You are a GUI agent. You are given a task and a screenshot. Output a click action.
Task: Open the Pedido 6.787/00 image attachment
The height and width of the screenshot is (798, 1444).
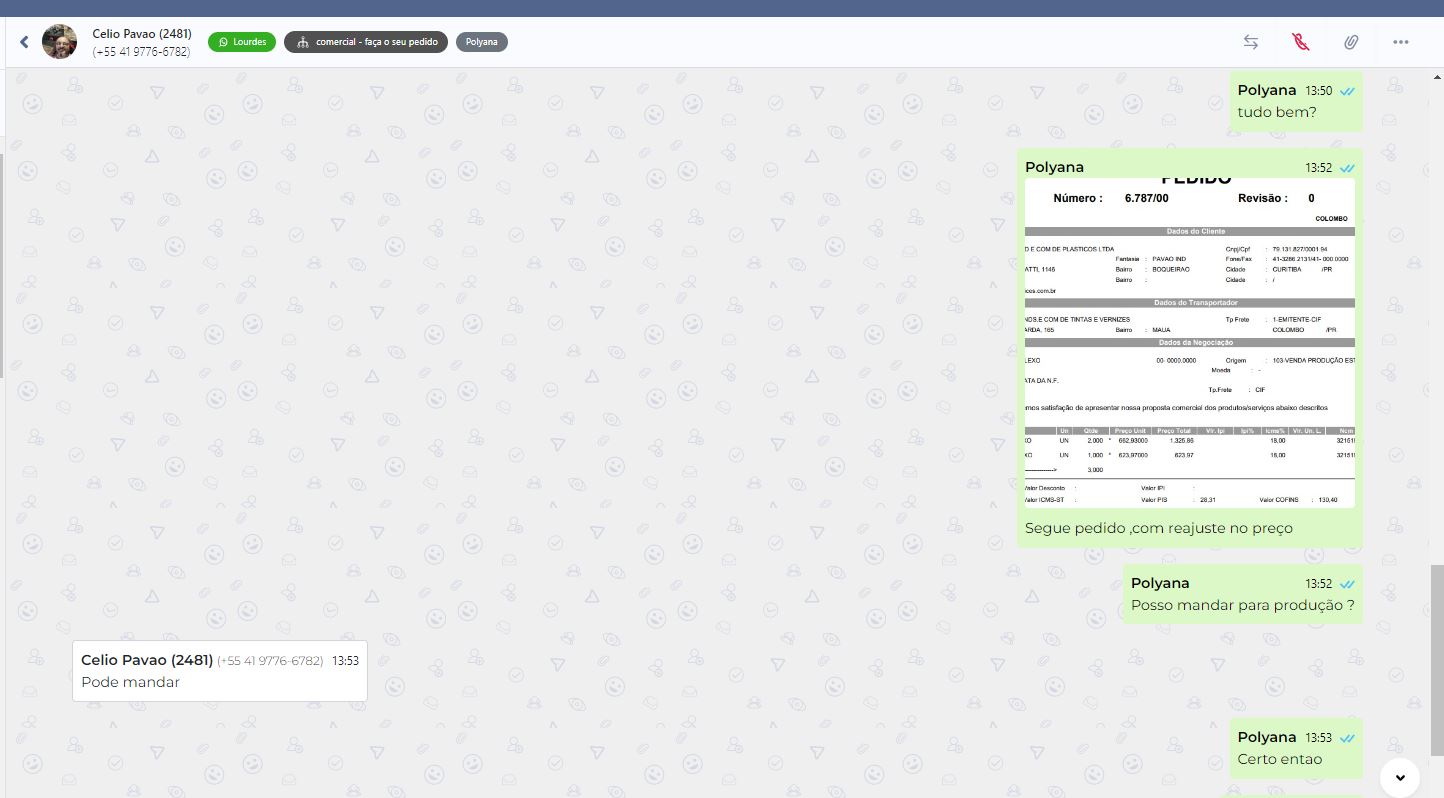1189,343
